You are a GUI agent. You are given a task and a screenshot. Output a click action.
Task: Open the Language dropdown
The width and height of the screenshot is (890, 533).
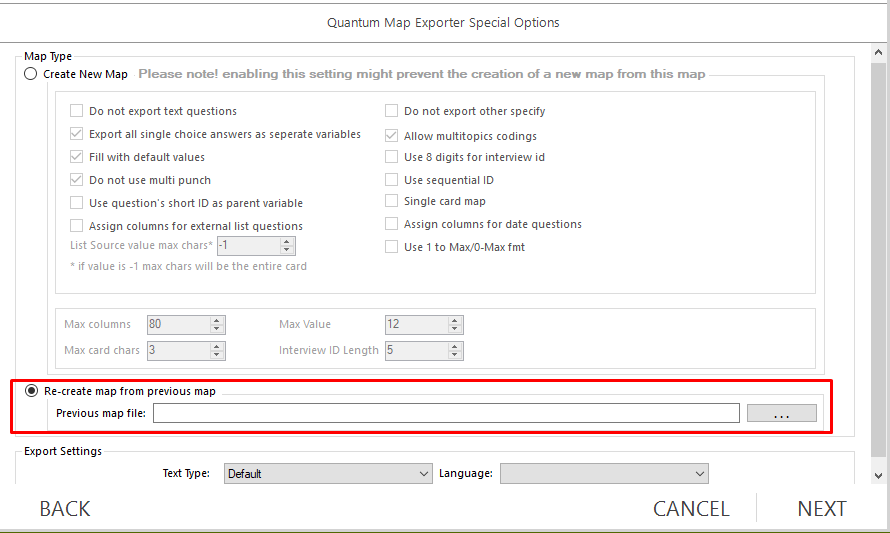coord(604,473)
